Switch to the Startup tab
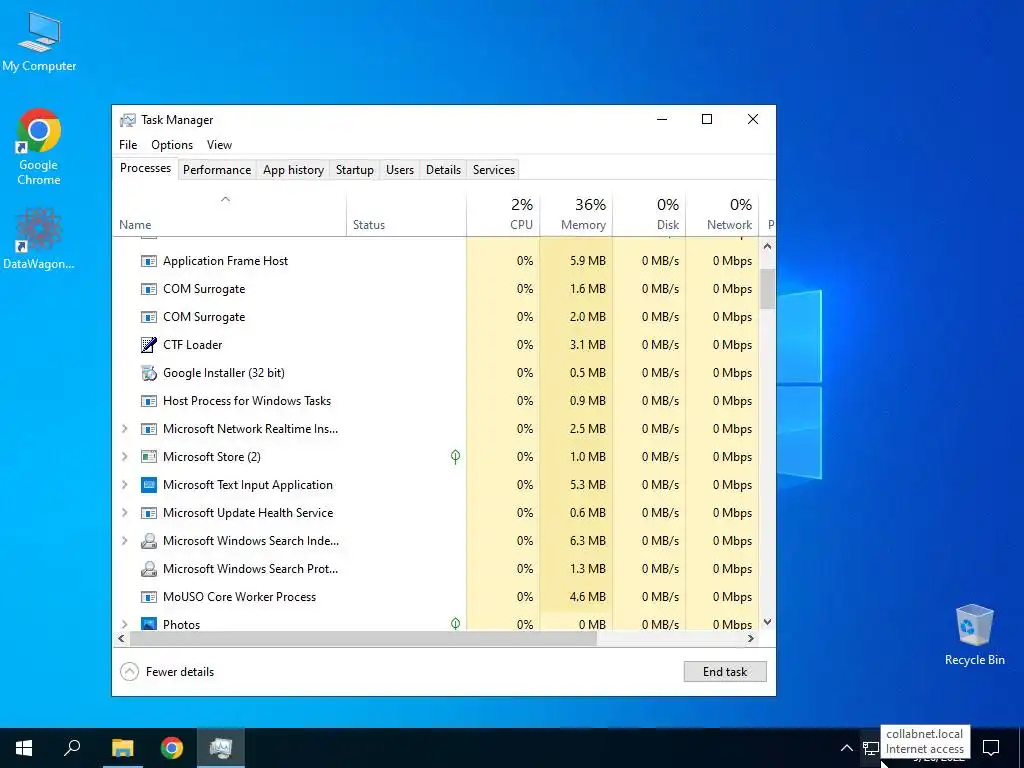Screen dimensions: 1024x768 pos(355,170)
